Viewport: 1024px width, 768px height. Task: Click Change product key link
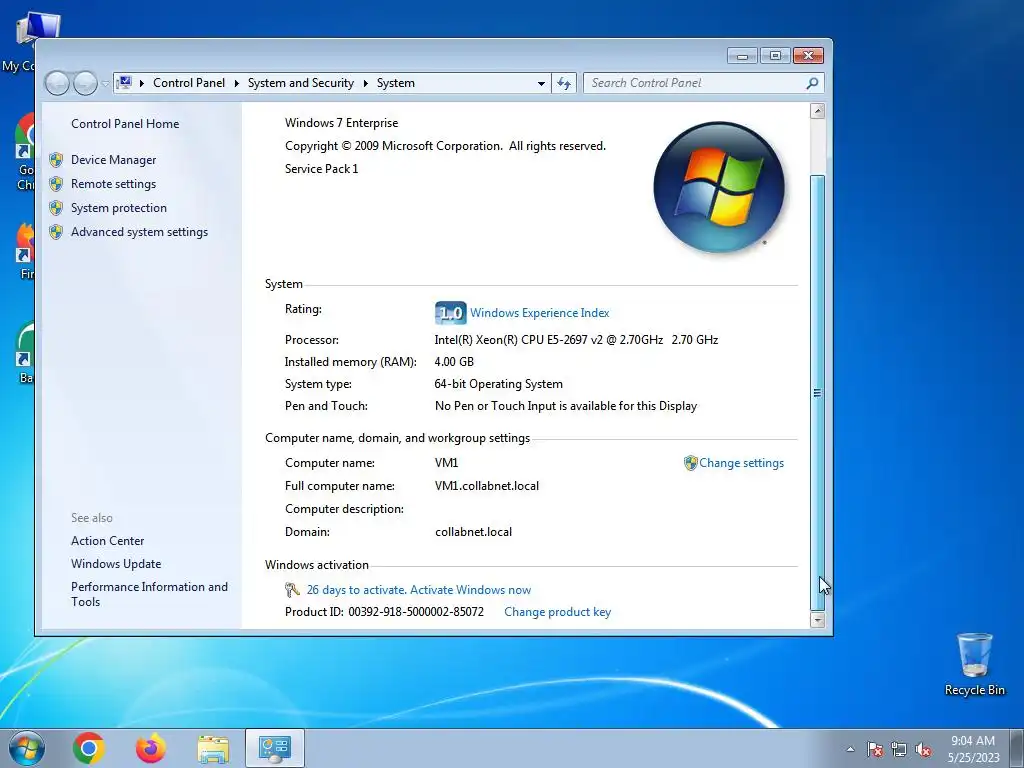coord(558,612)
